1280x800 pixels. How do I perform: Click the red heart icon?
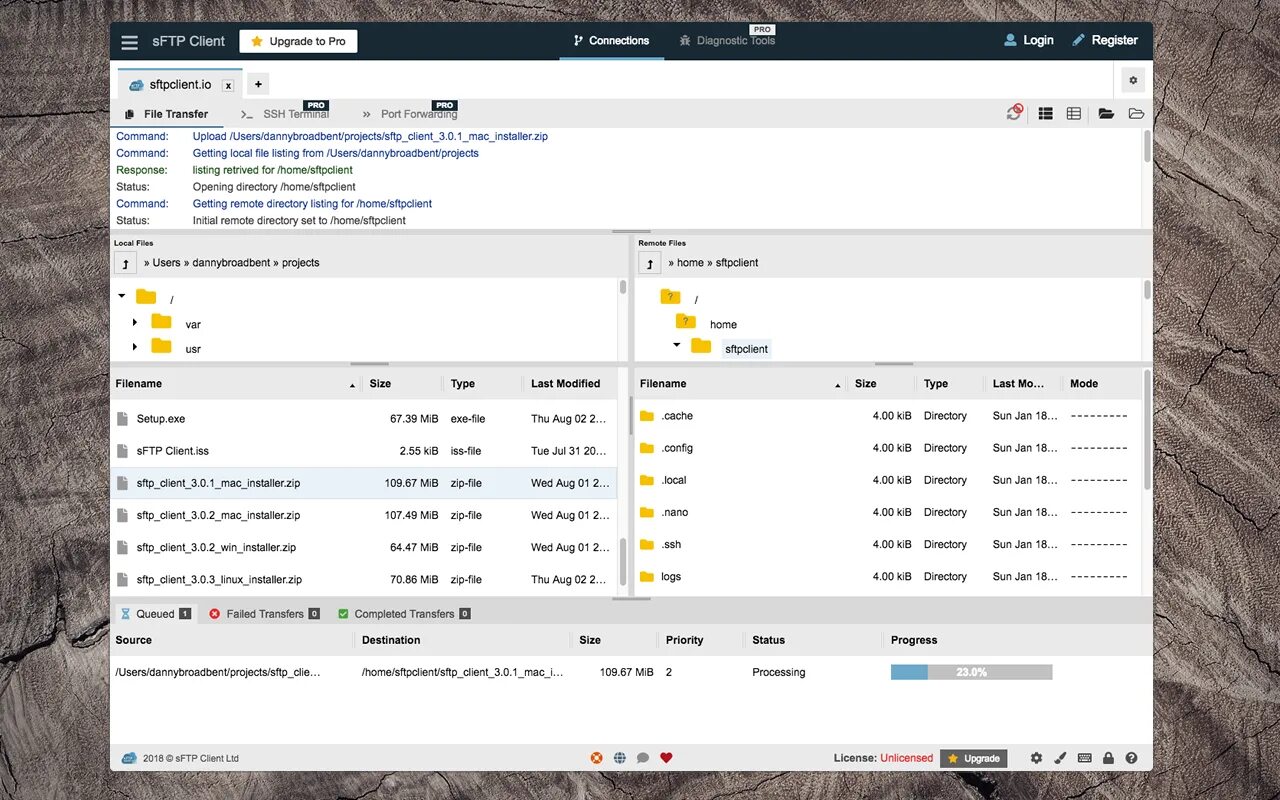pos(666,758)
